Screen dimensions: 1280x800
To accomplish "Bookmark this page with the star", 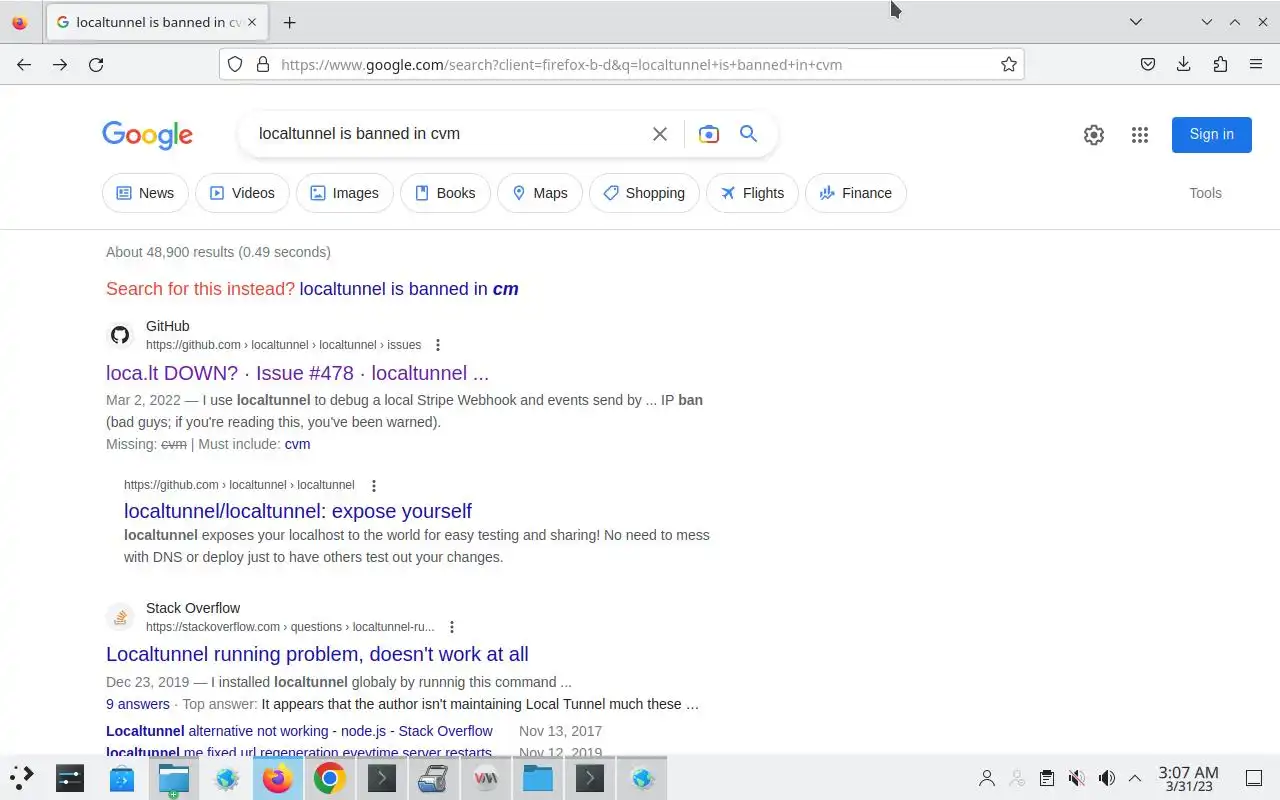I will (x=1009, y=64).
